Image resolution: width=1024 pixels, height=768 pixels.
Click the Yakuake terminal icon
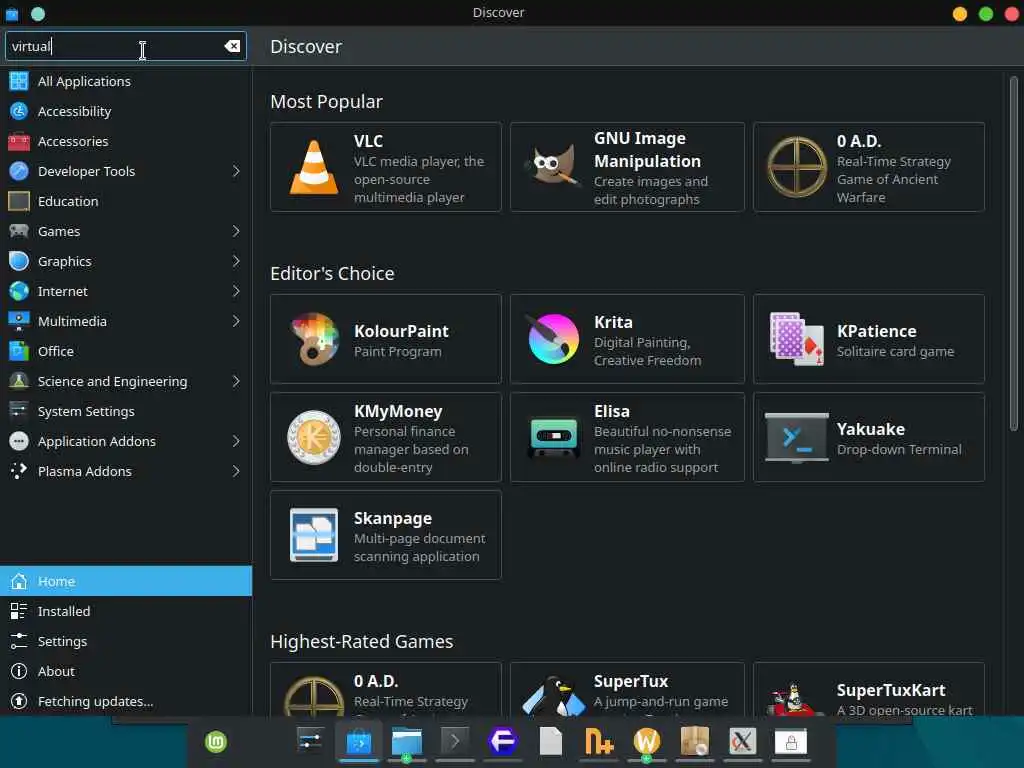pos(797,437)
